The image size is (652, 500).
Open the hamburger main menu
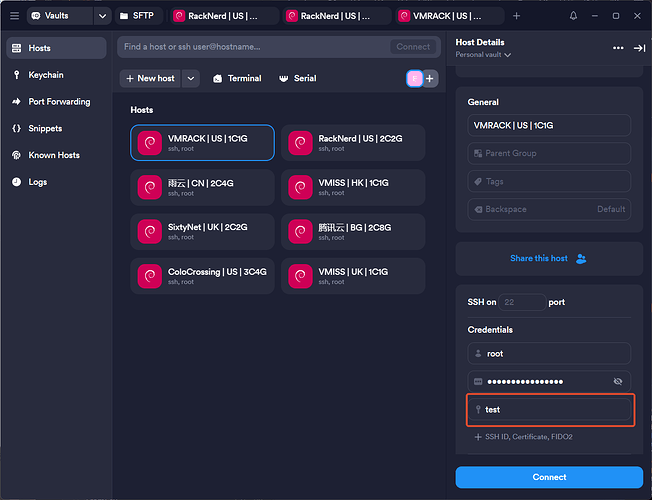(15, 16)
